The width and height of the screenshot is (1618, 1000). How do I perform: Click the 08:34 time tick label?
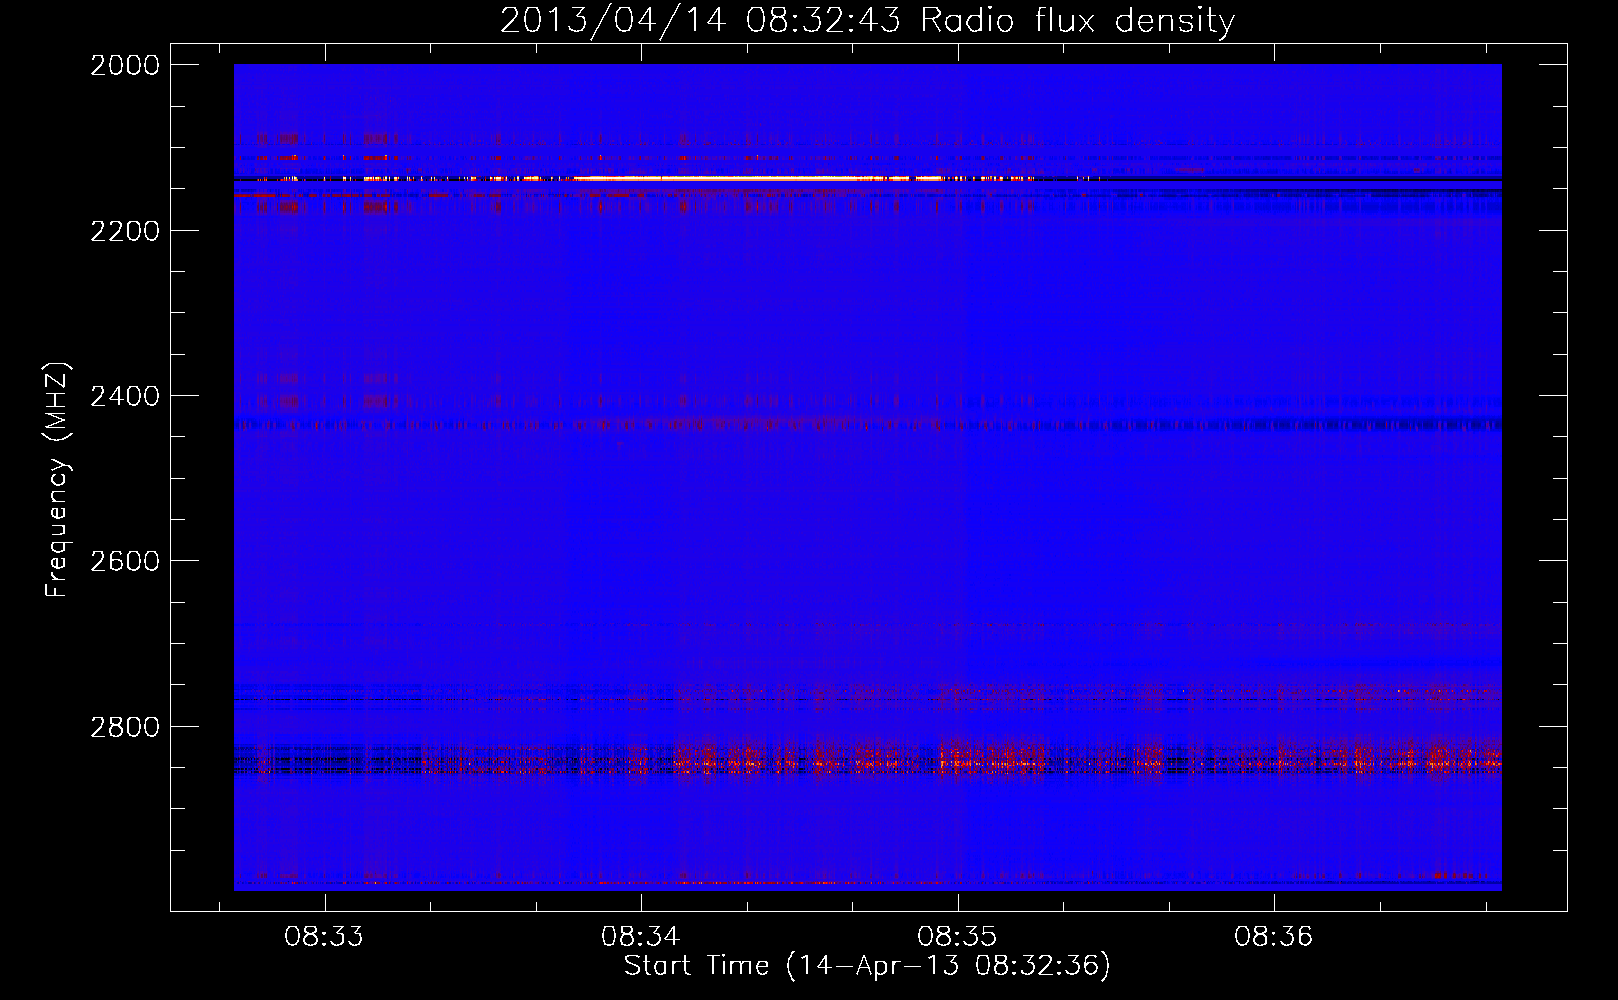click(x=640, y=937)
